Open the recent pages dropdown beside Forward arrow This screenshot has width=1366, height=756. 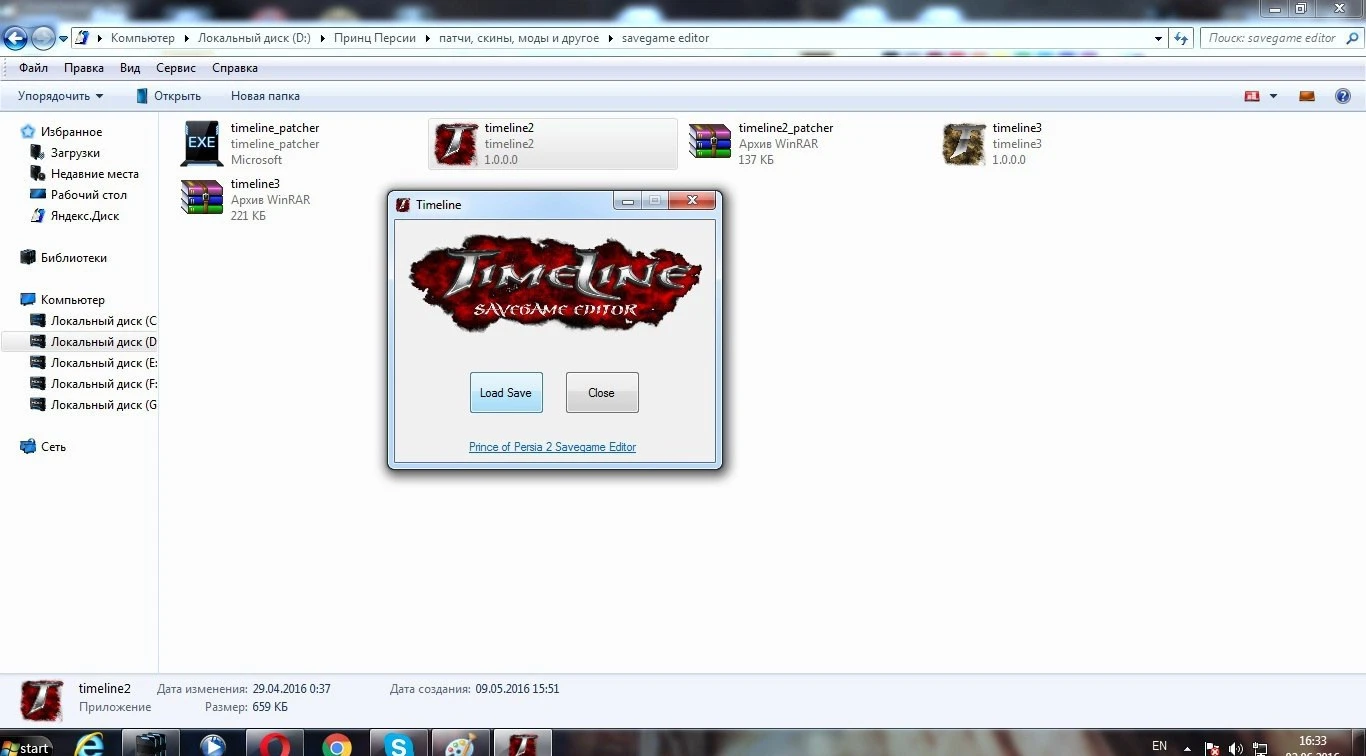click(63, 39)
